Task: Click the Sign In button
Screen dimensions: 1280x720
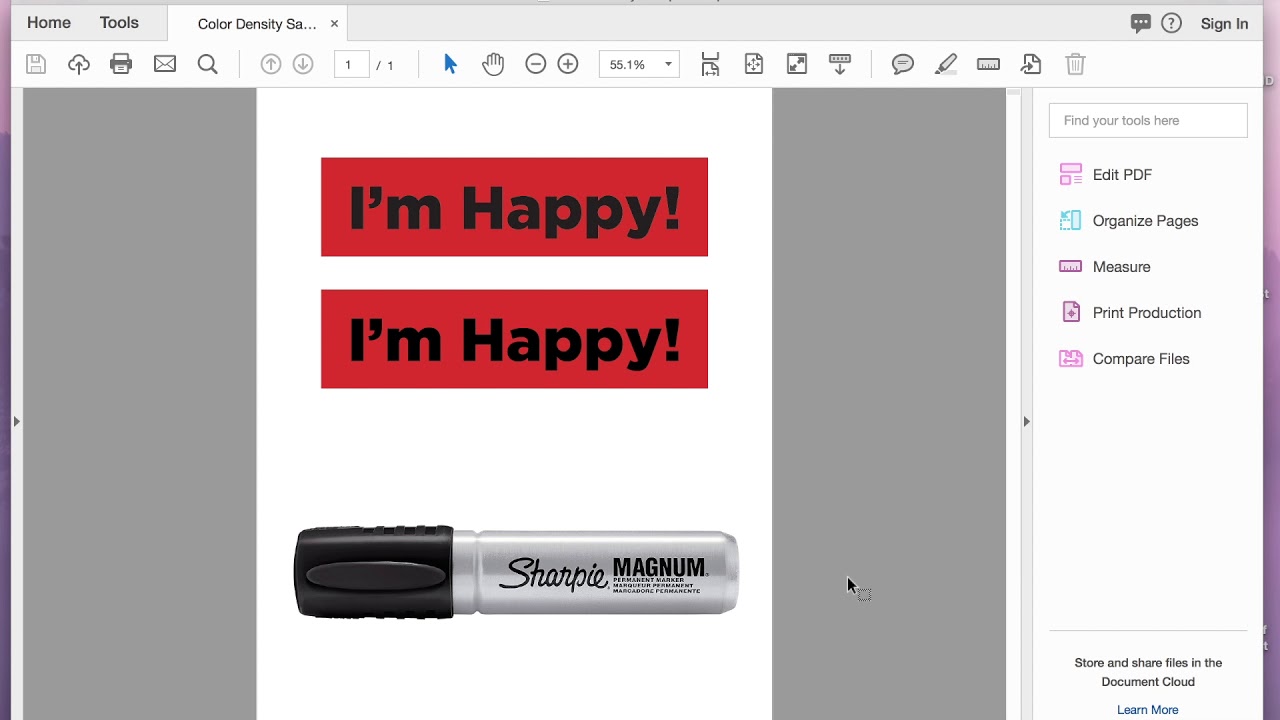Action: [x=1224, y=24]
